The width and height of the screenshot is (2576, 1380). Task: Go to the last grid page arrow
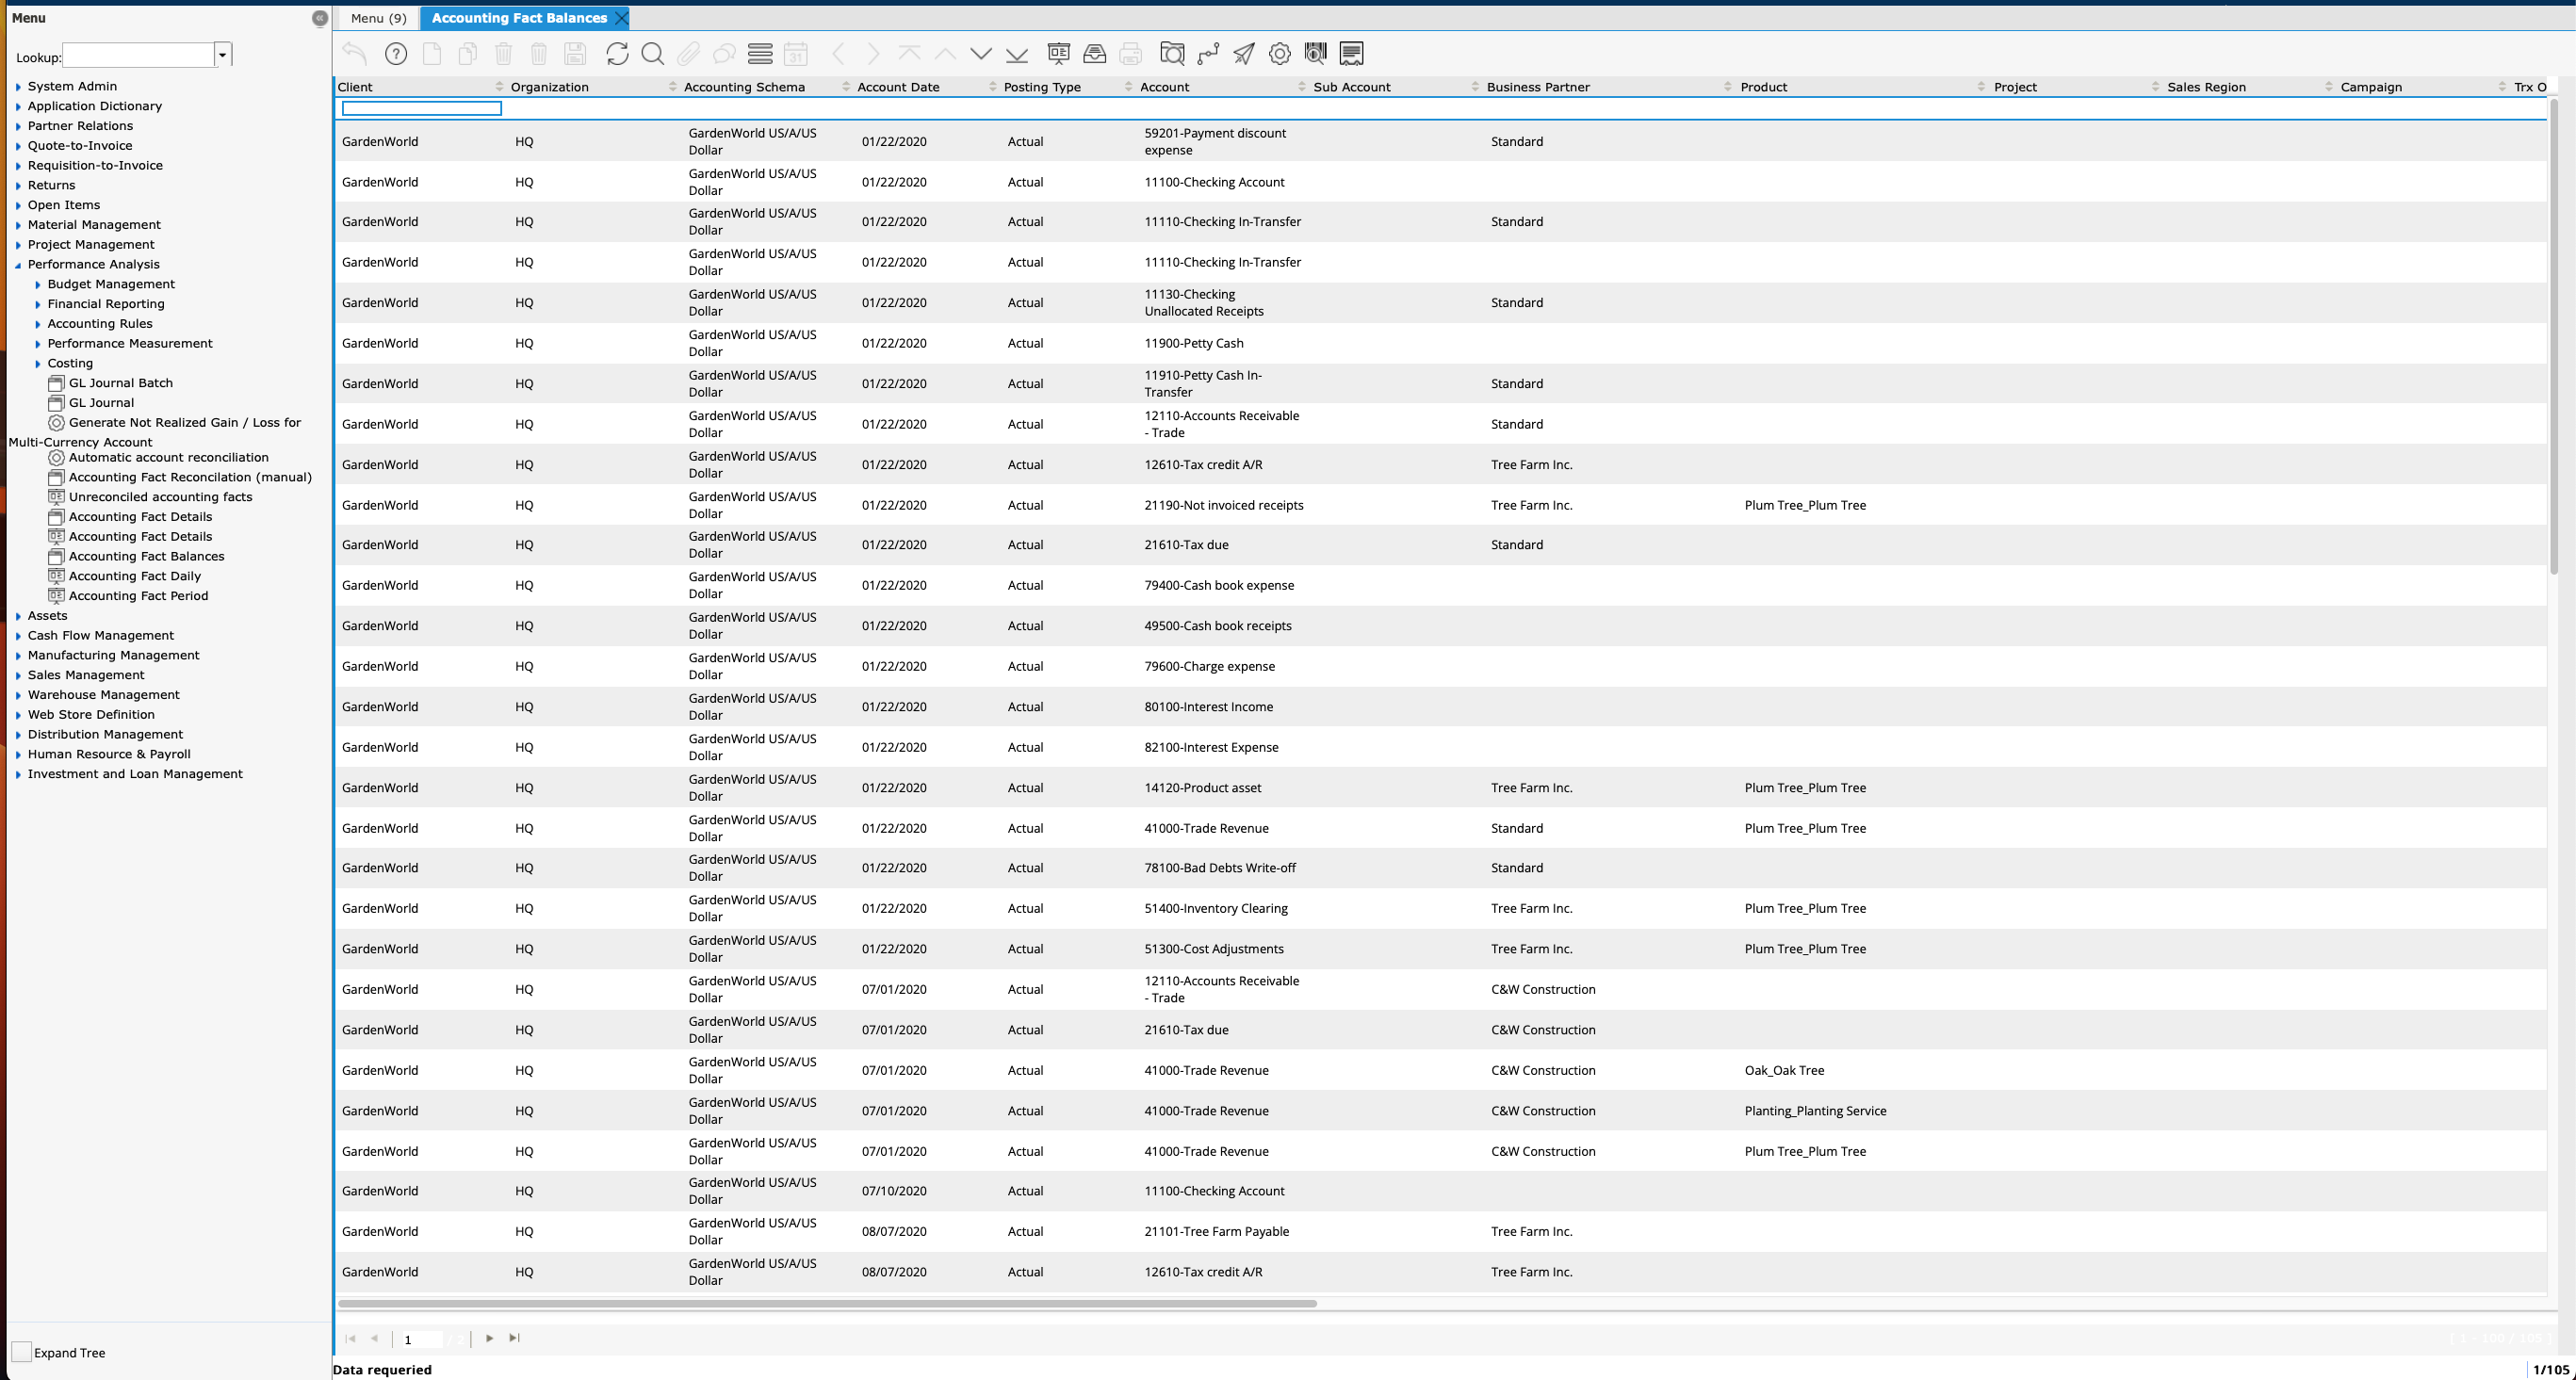(x=514, y=1338)
